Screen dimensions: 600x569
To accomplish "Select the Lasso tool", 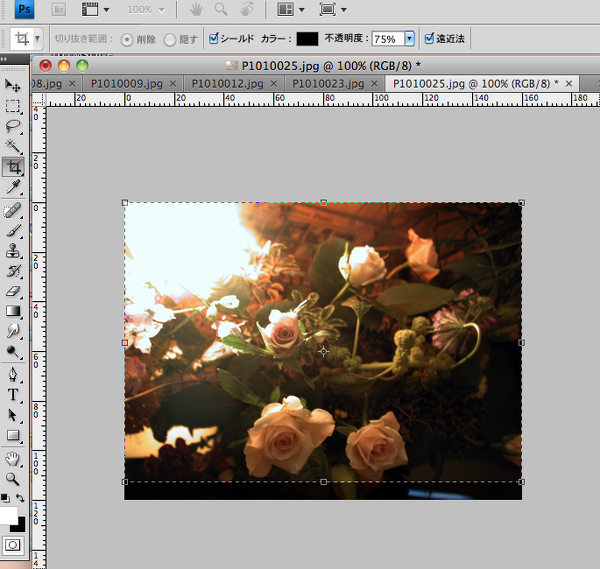I will [x=13, y=126].
